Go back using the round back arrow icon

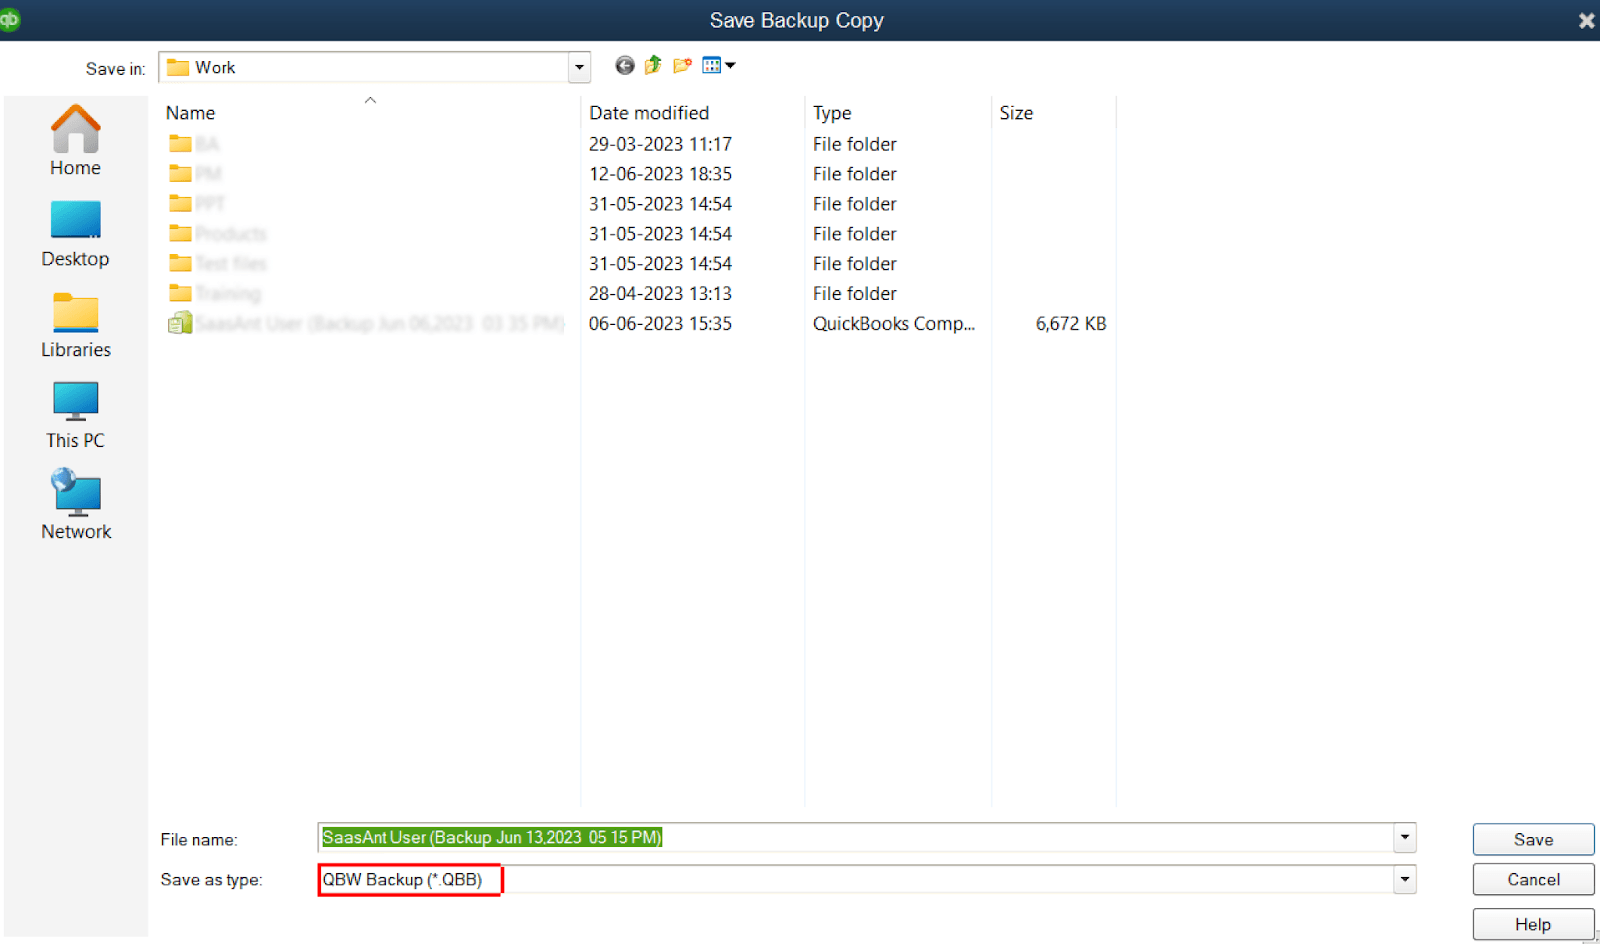625,66
